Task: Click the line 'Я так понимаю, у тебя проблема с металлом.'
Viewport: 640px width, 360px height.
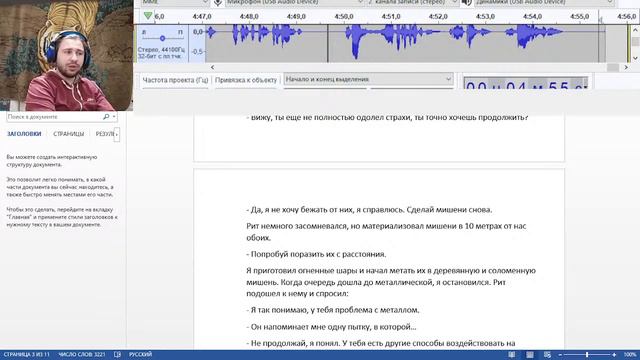Action: (x=333, y=310)
